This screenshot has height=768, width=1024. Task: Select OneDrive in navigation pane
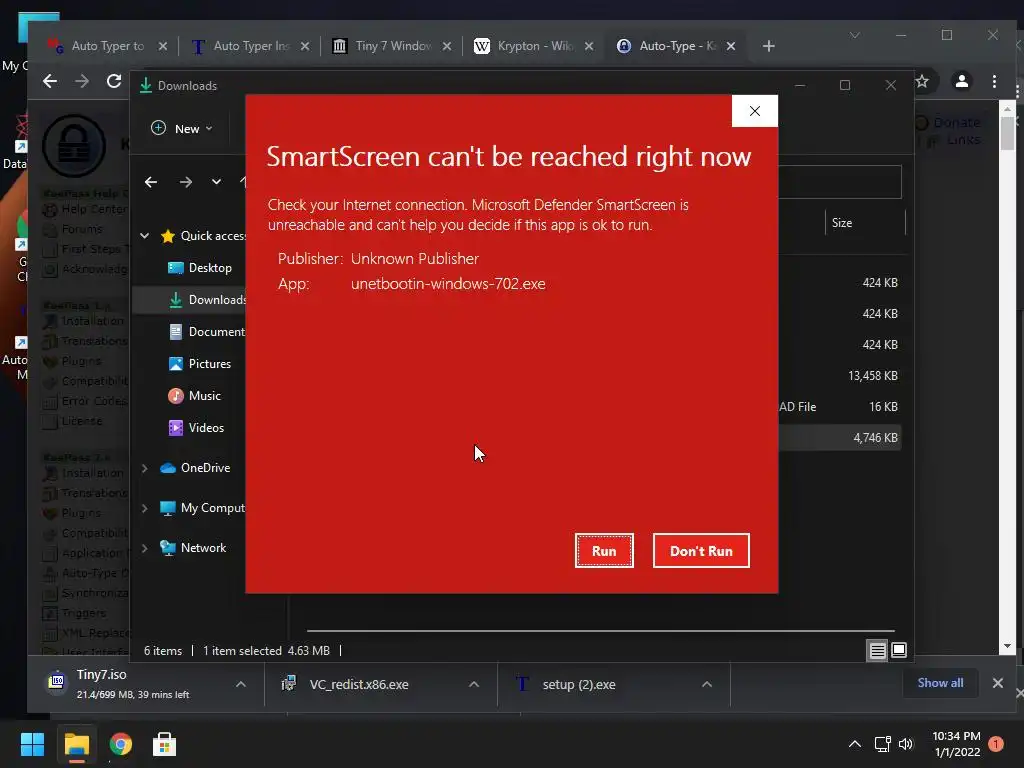(195, 468)
